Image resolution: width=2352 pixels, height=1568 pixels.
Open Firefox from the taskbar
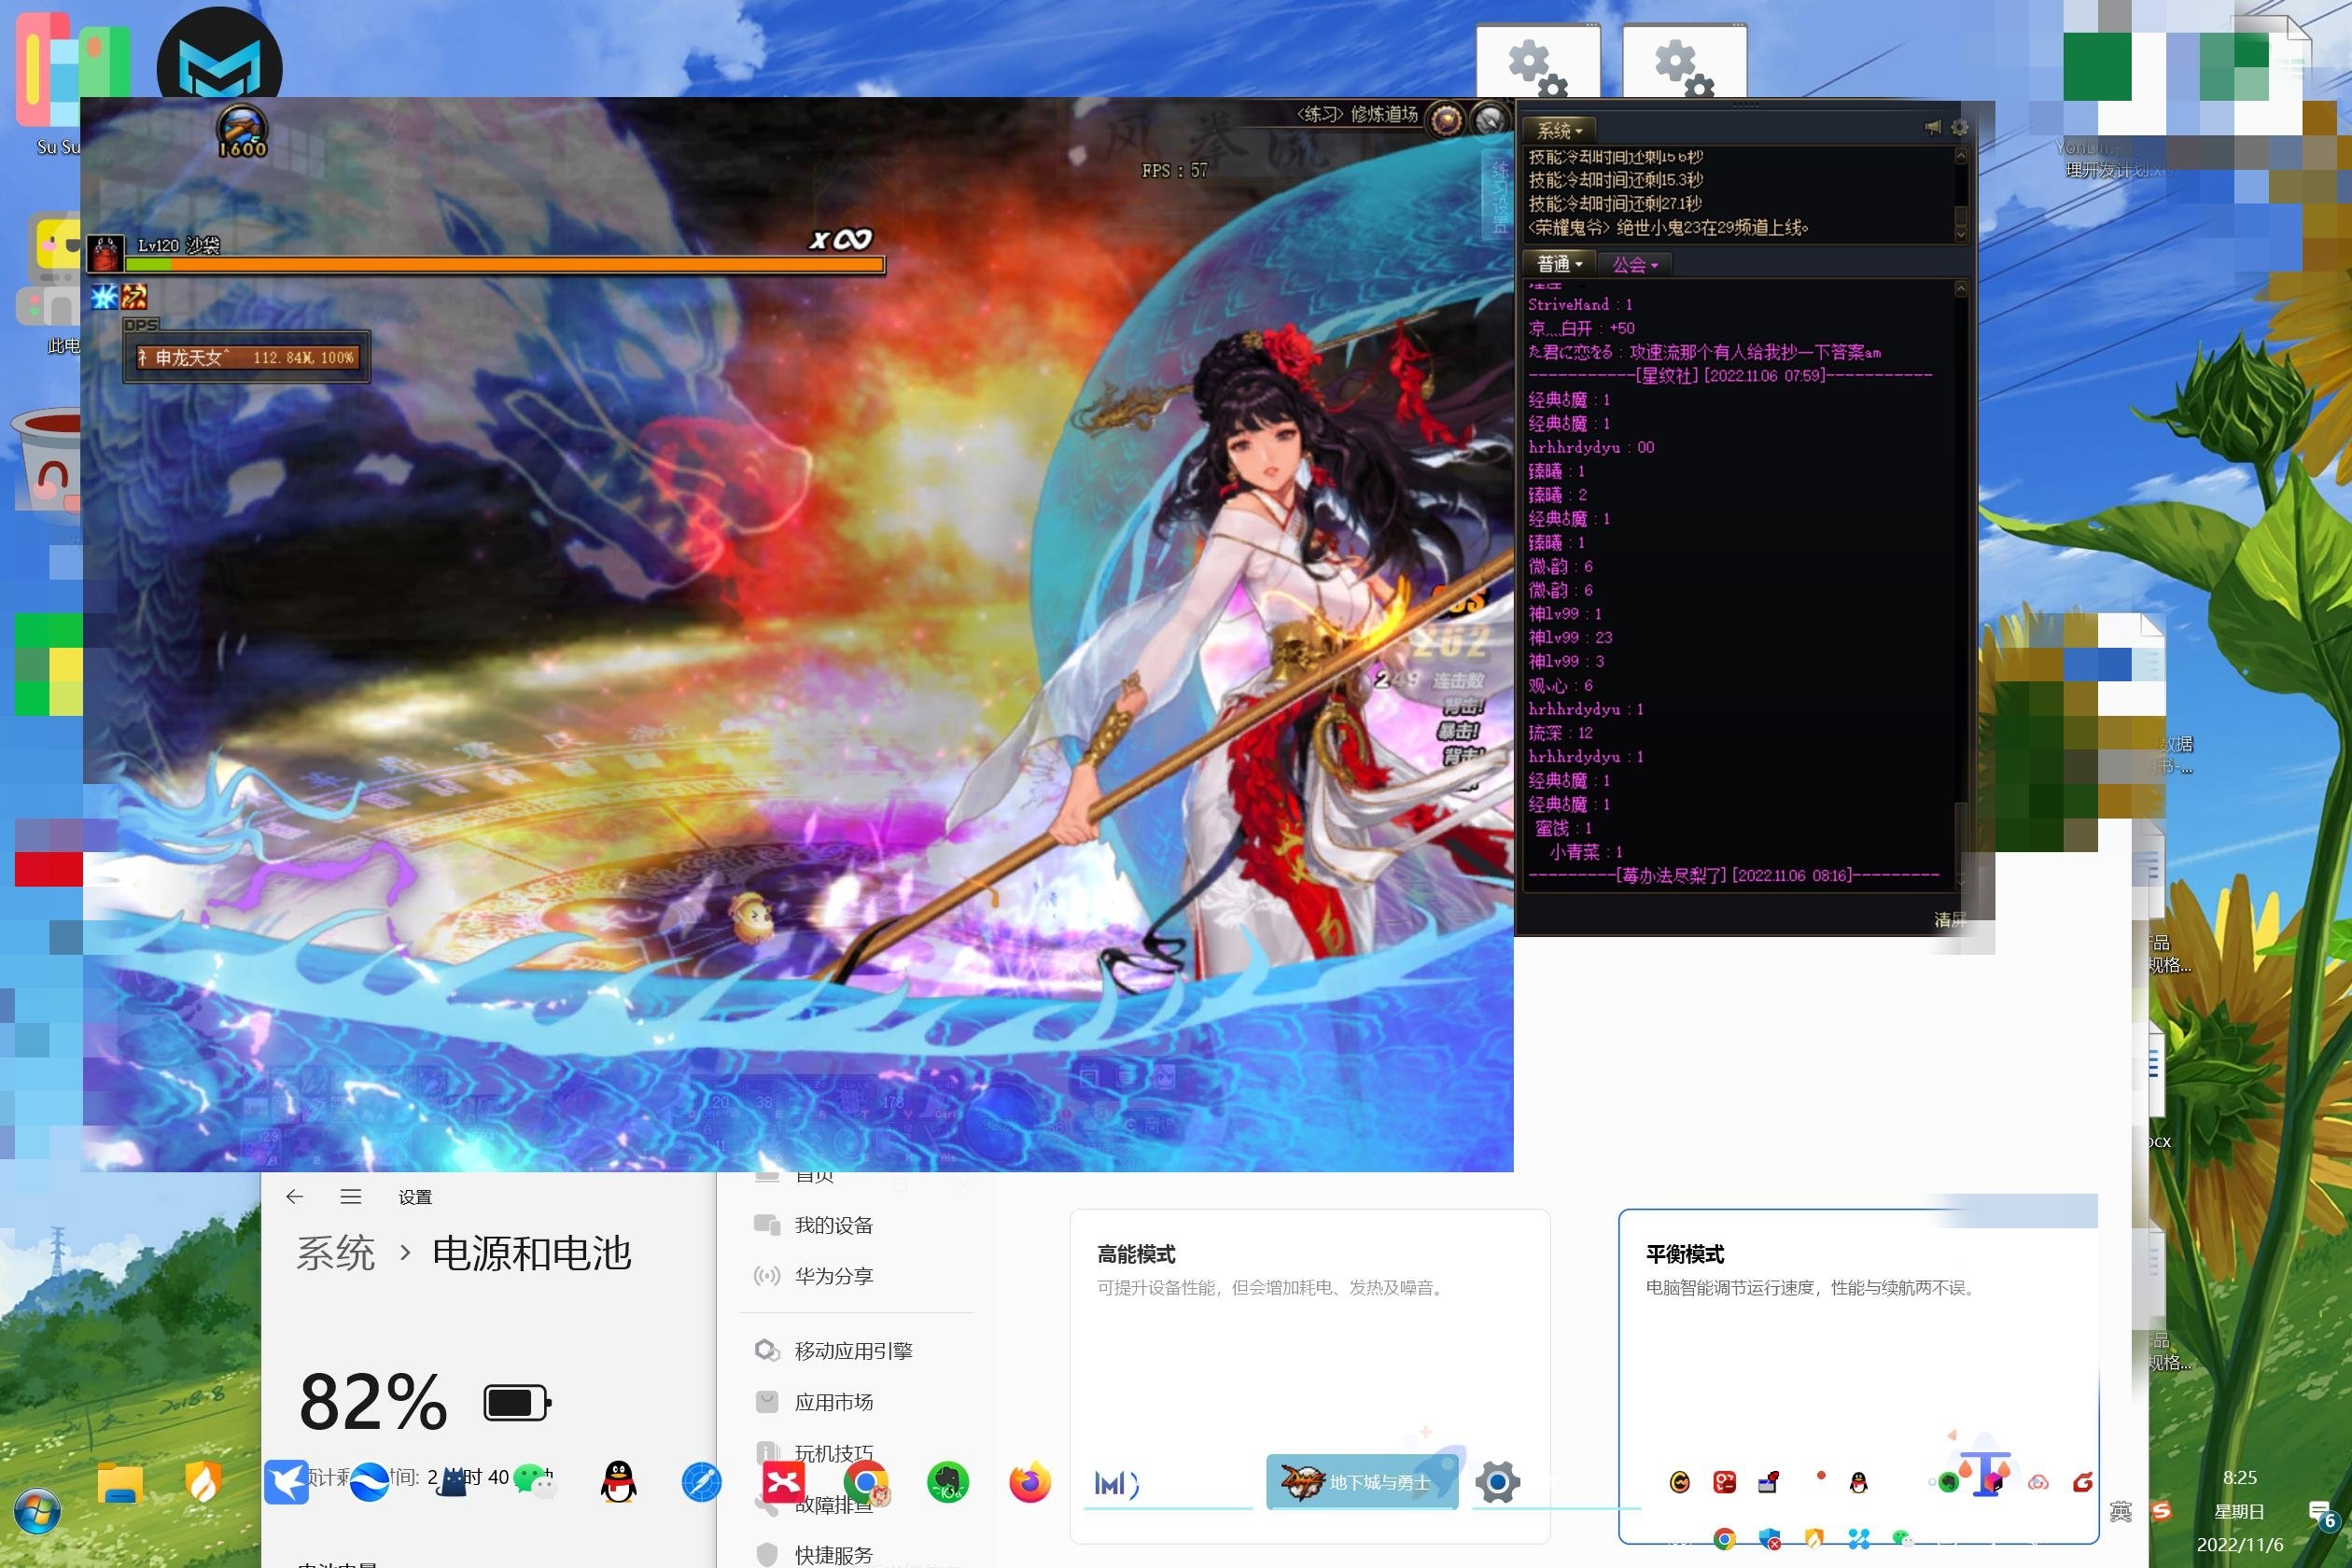point(1030,1482)
